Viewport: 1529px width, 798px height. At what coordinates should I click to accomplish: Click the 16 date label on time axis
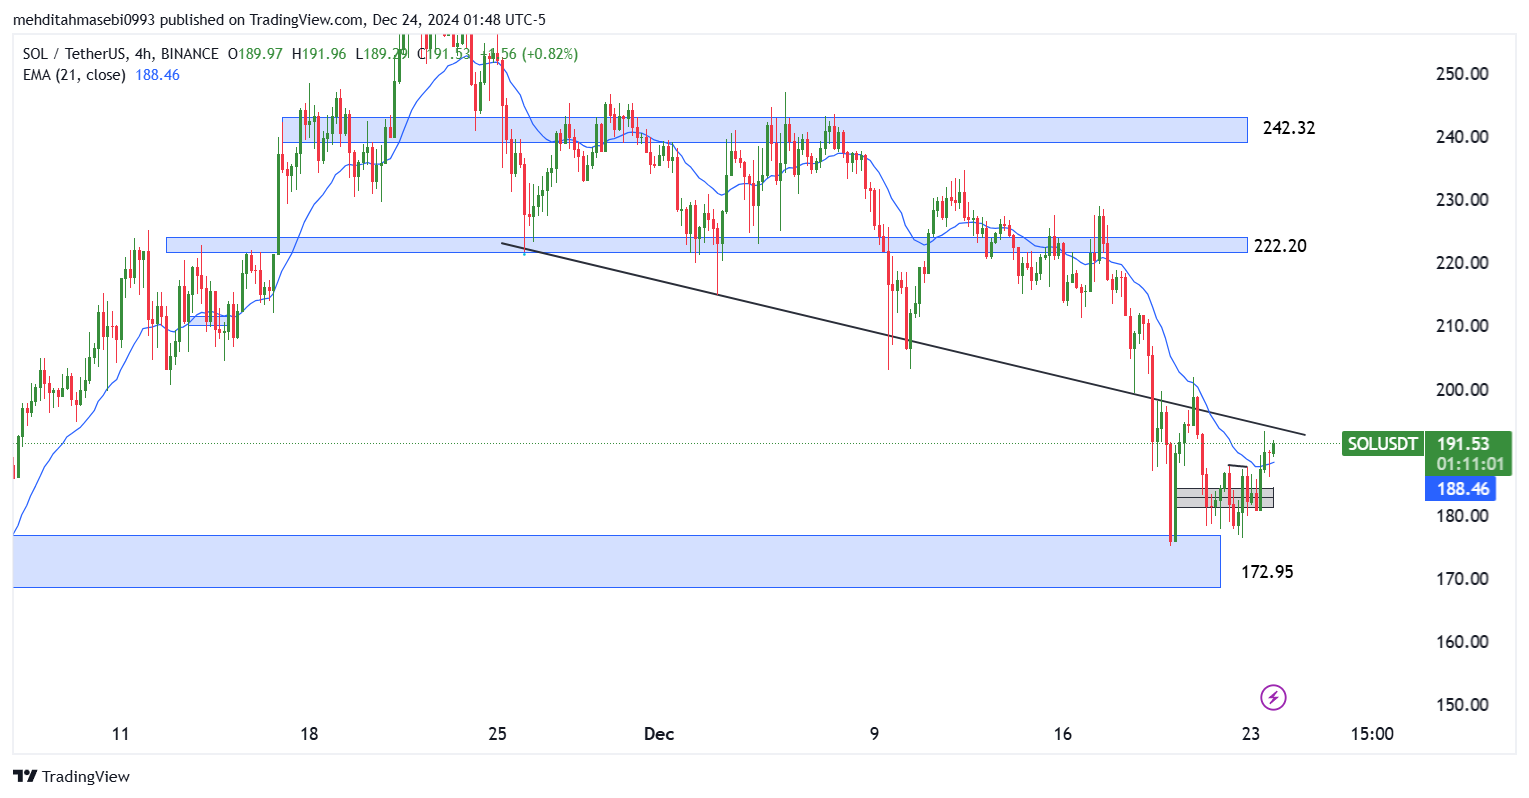(1063, 734)
